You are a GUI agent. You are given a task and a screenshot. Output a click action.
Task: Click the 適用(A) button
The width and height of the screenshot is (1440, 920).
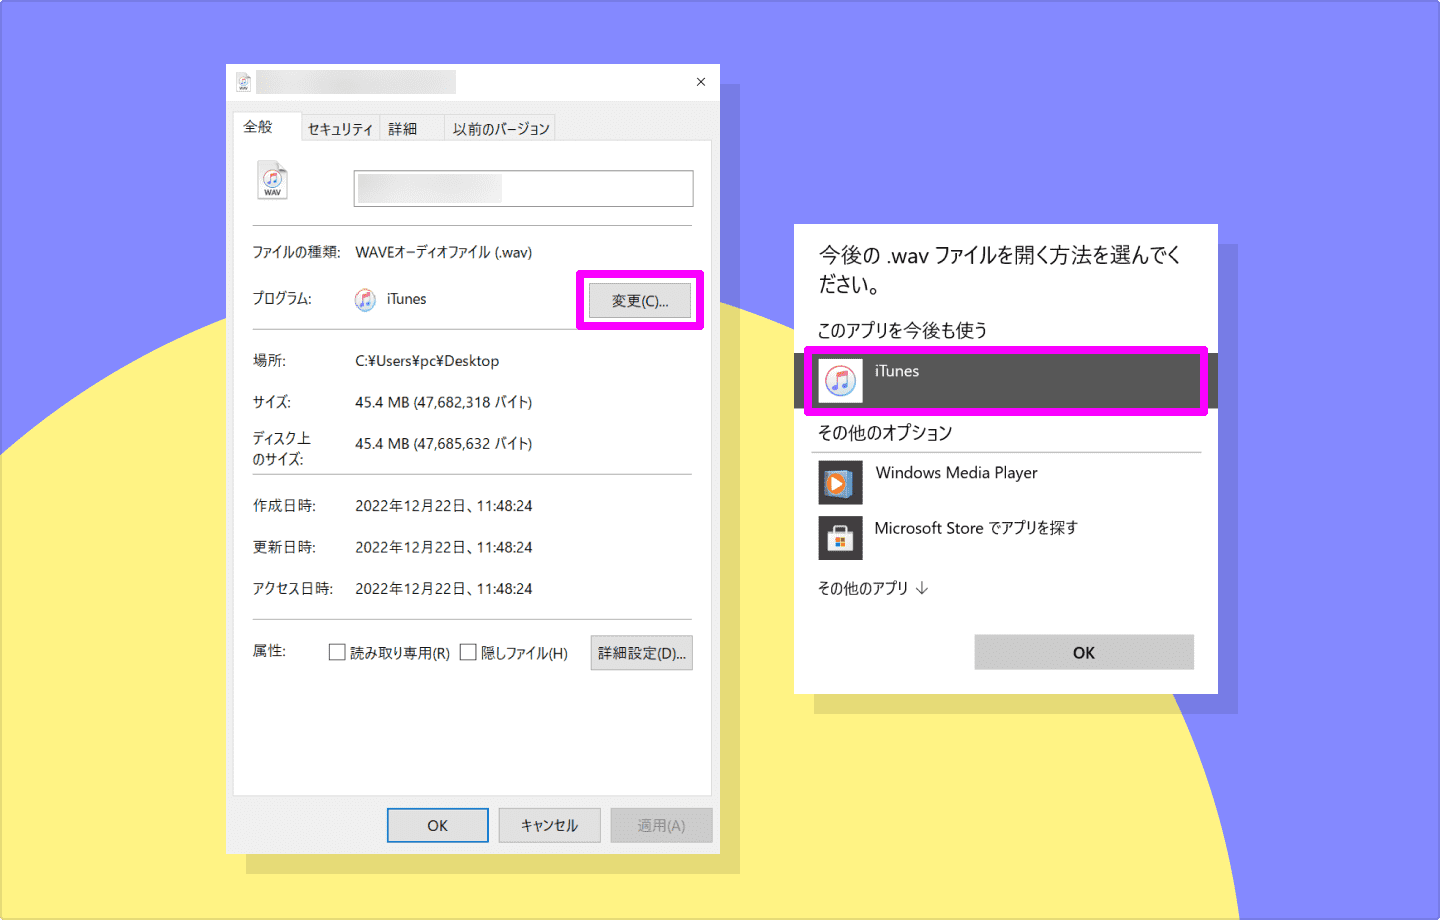[661, 826]
